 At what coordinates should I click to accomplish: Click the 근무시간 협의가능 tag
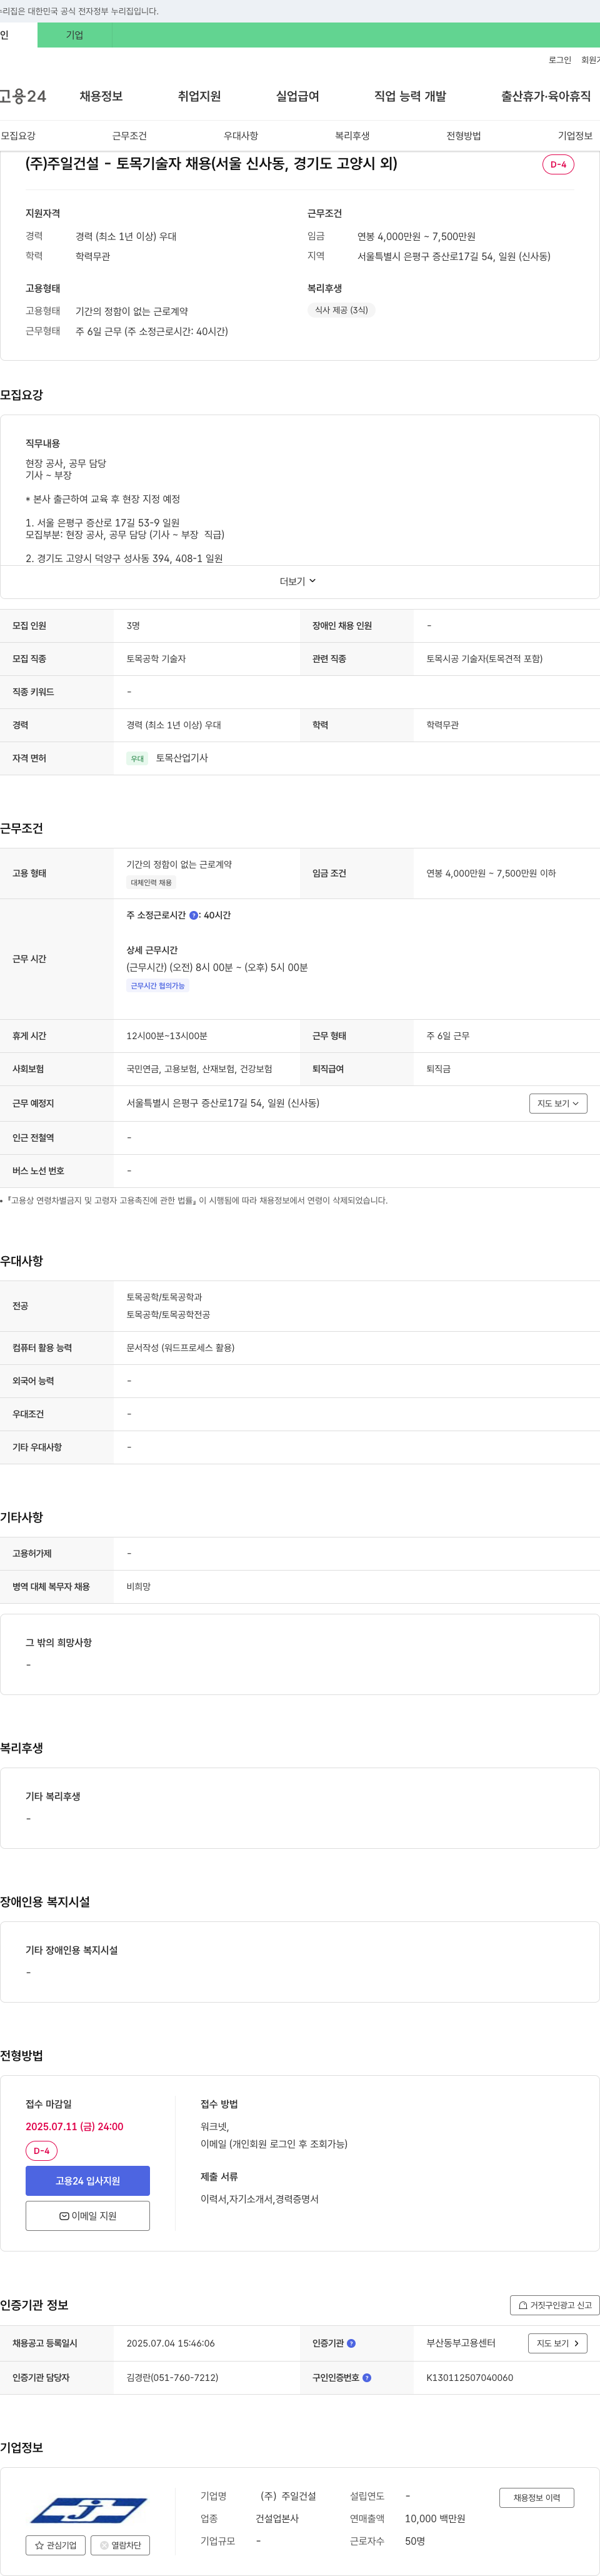(x=158, y=986)
